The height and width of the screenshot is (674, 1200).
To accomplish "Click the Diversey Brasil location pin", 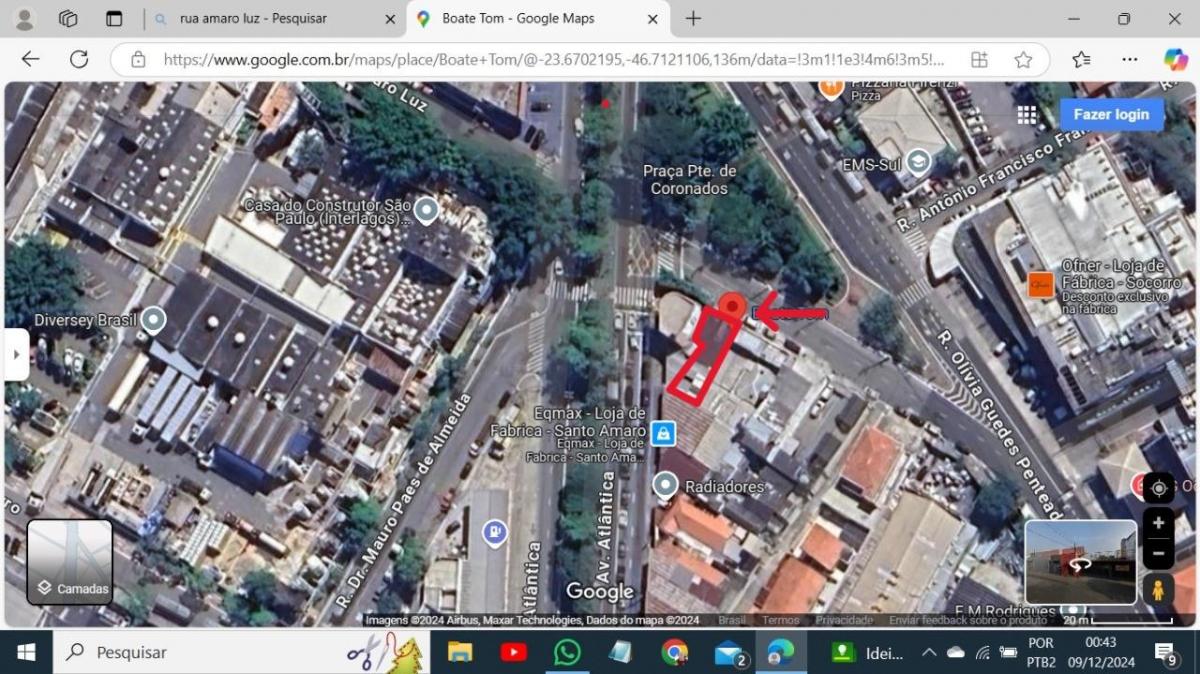I will click(153, 320).
